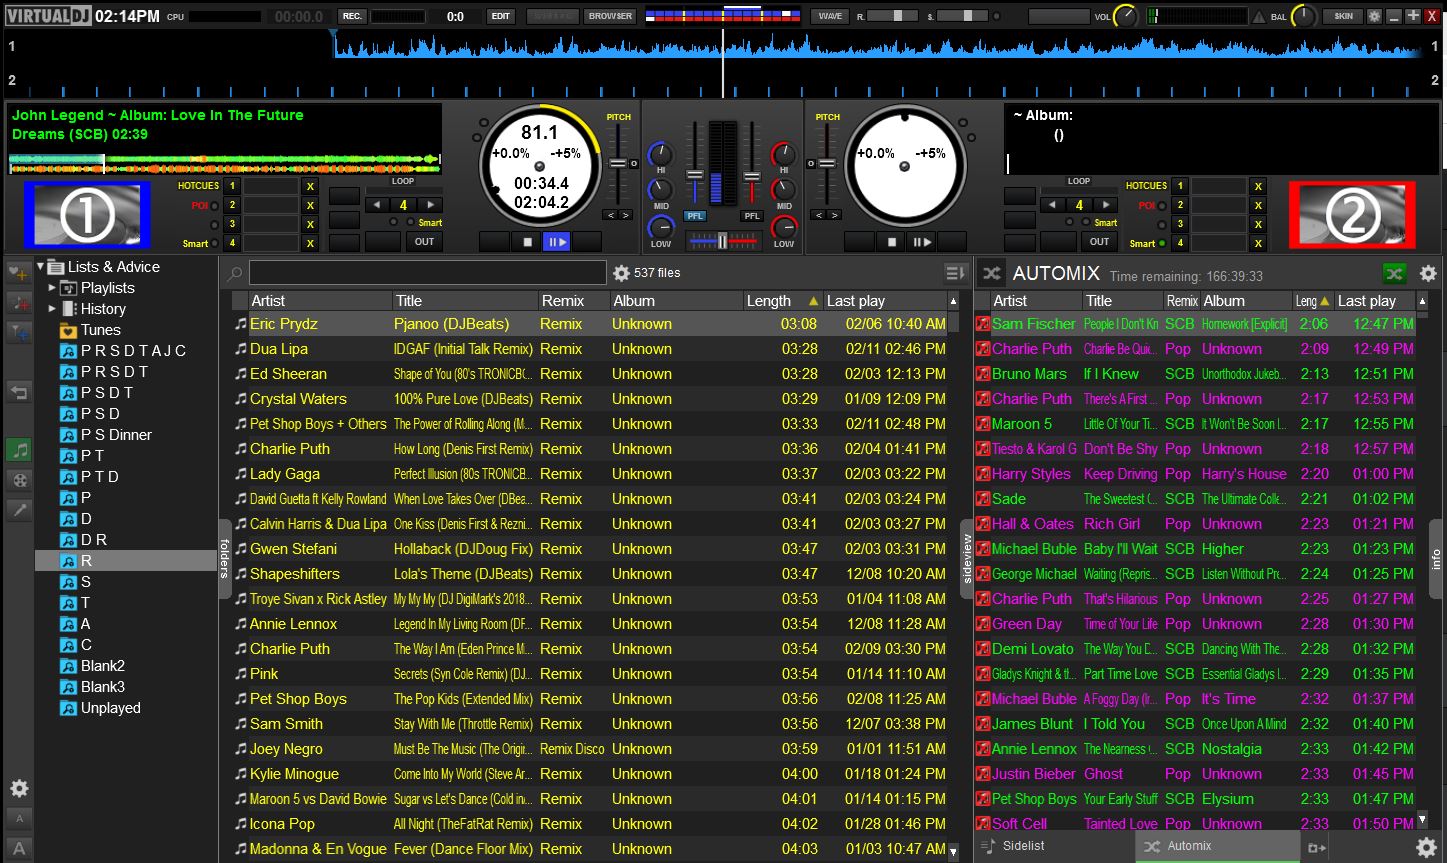Toggle Smart cue indicator on deck 2 hotcues
Viewport: 1447px width, 863px height.
click(x=1162, y=243)
